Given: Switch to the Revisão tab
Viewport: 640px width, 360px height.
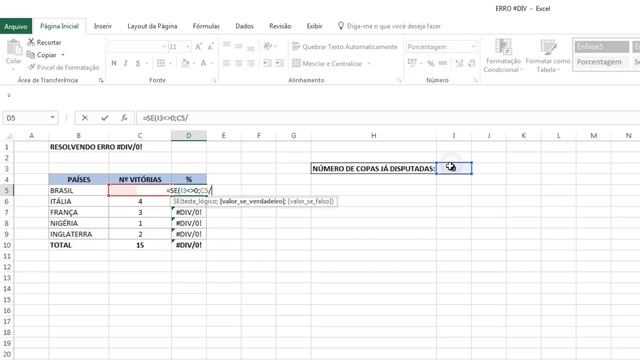Looking at the screenshot, I should 280,26.
